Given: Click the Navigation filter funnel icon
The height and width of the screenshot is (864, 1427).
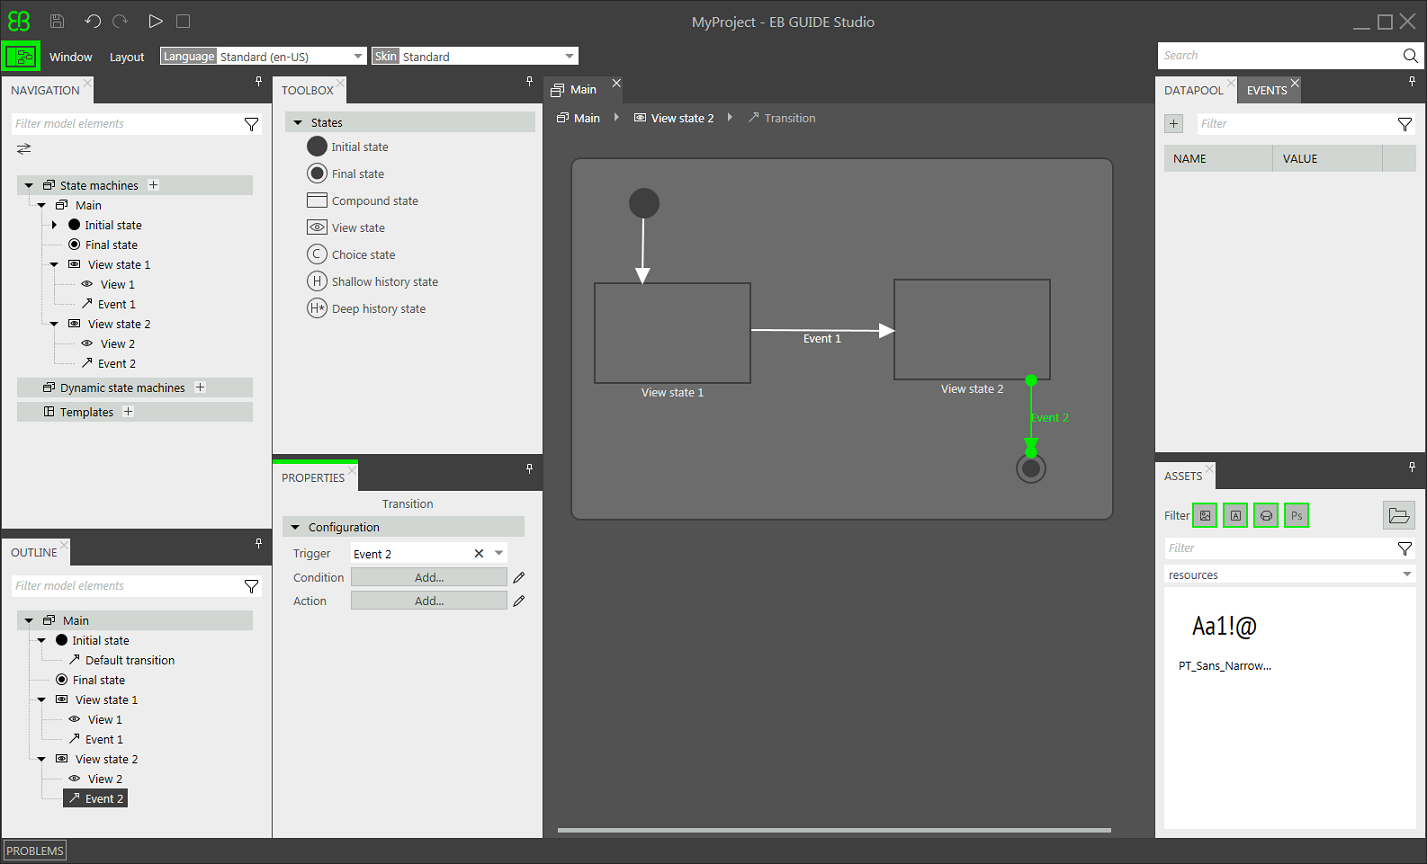Looking at the screenshot, I should tap(251, 124).
